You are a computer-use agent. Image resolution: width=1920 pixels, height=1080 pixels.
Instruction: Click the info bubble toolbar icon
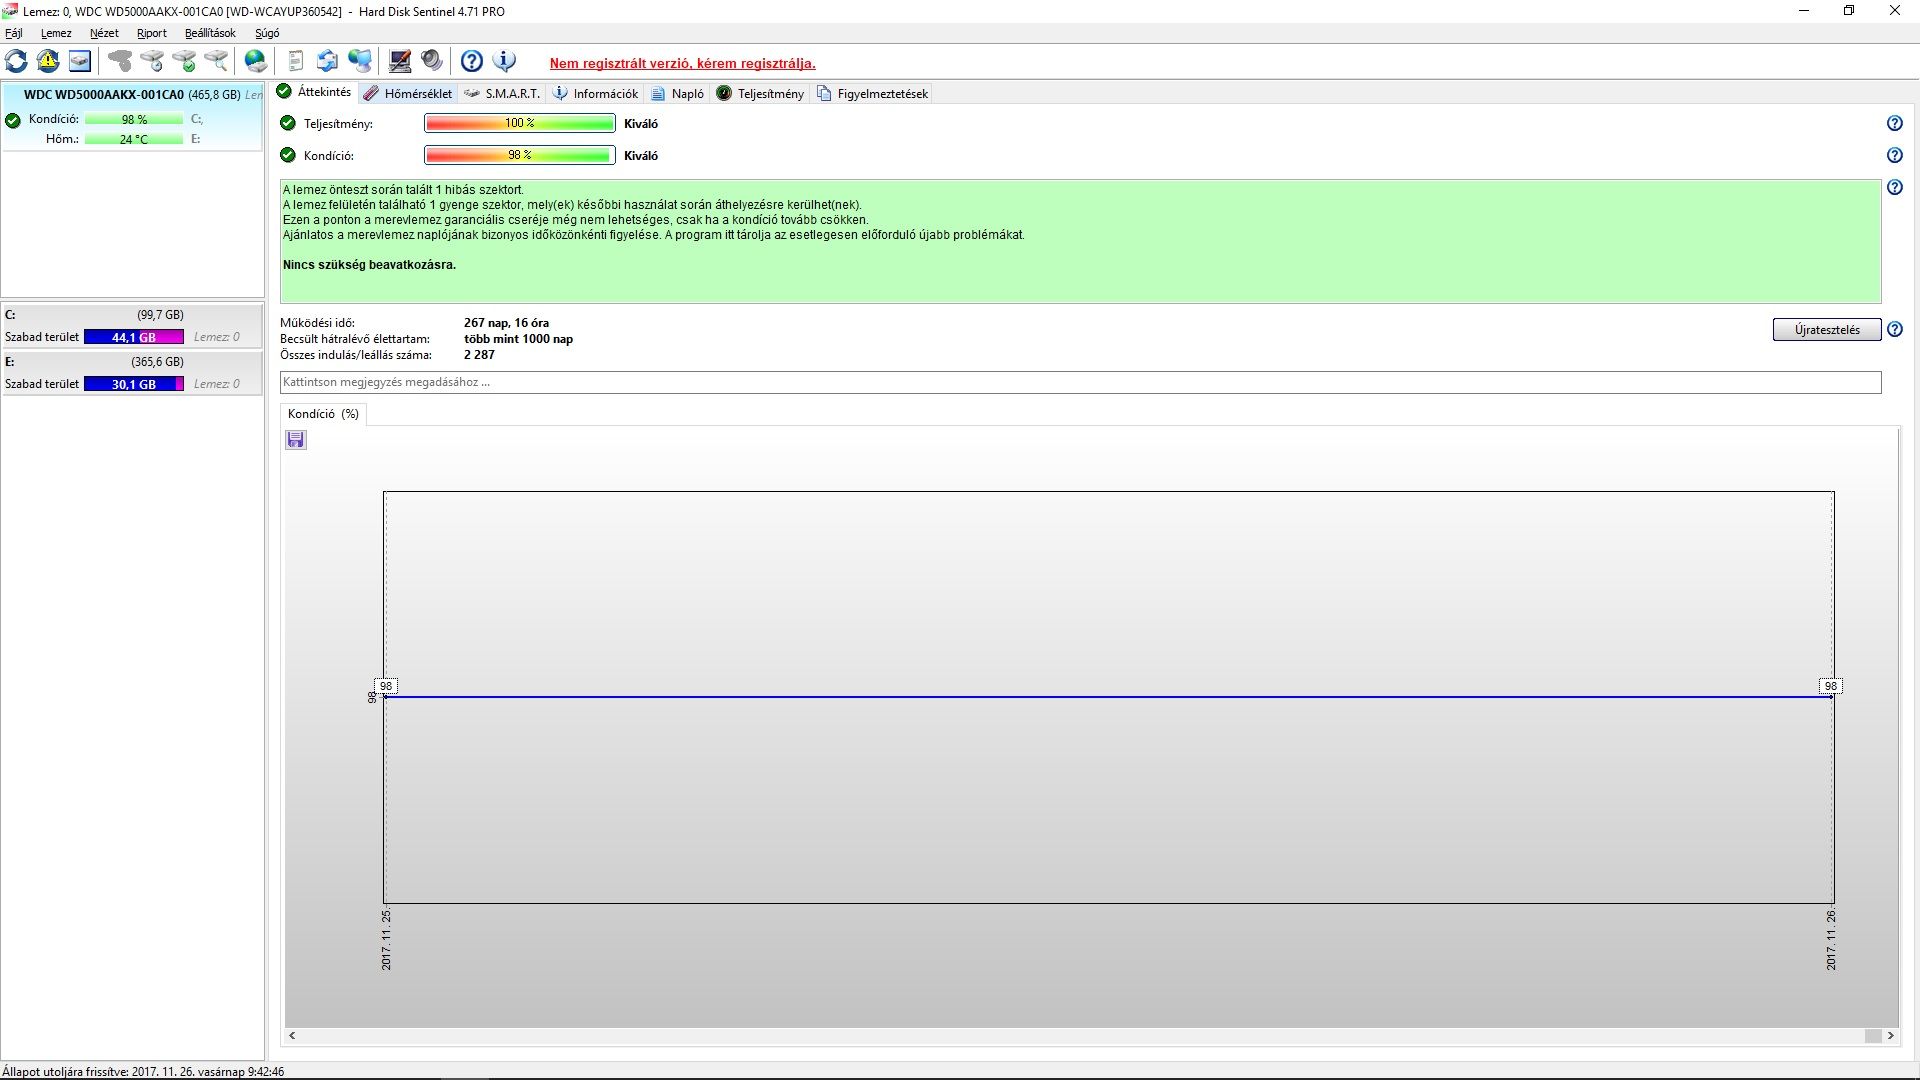tap(505, 61)
